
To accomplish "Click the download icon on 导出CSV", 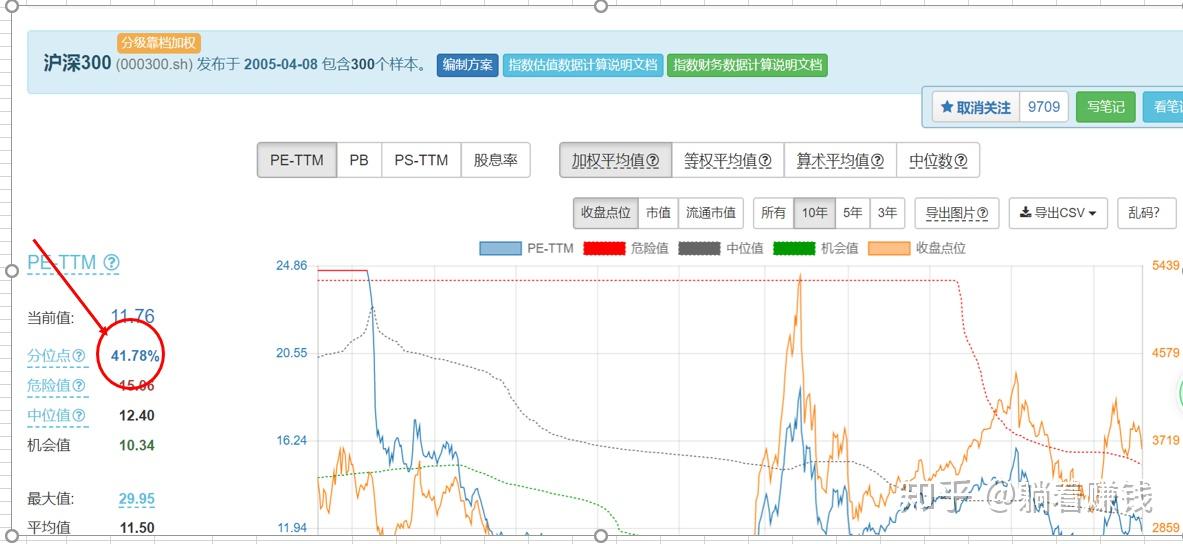I will 1025,213.
